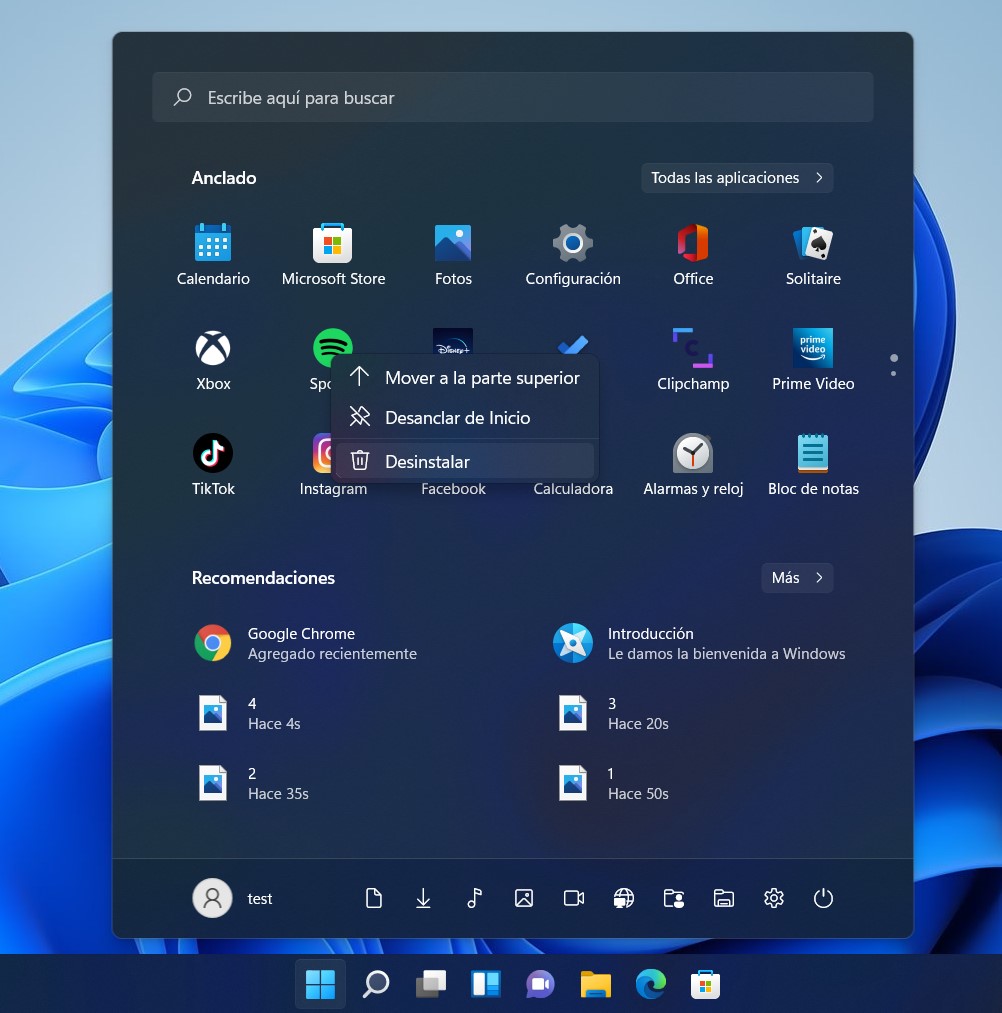
Task: Expand Todas las aplicaciones list
Action: (737, 178)
